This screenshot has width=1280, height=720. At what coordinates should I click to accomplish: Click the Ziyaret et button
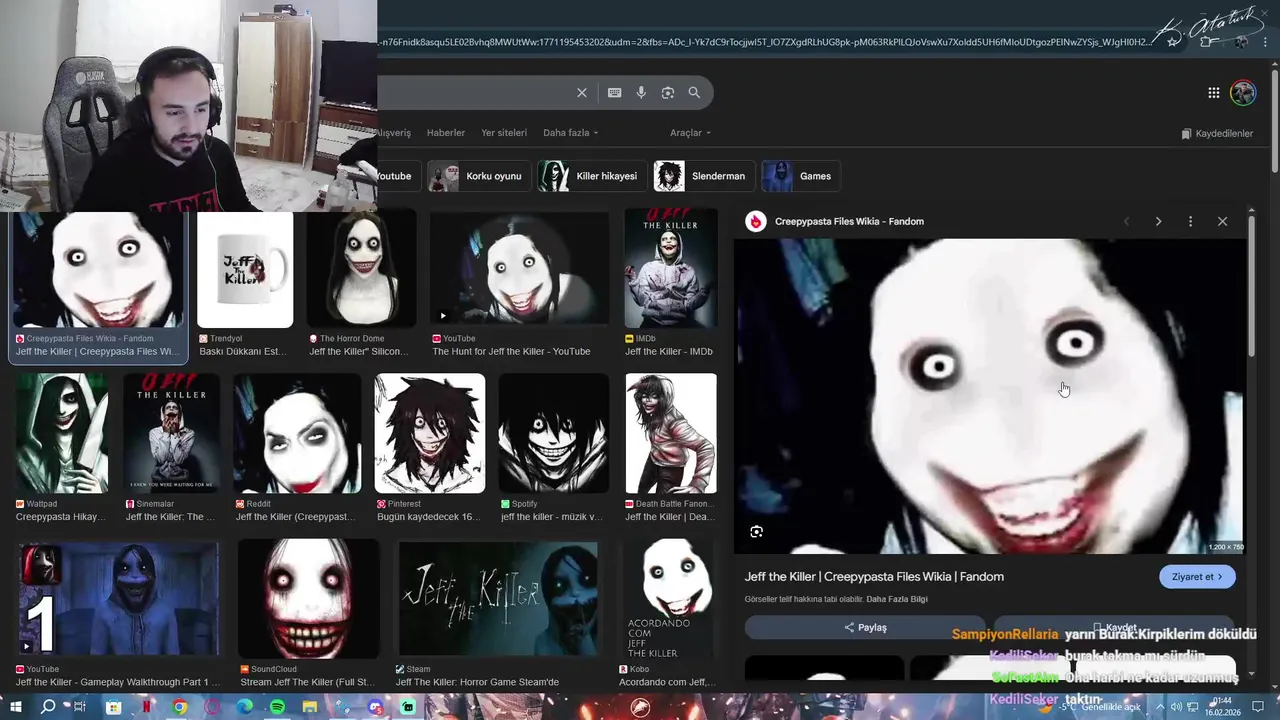pos(1197,577)
